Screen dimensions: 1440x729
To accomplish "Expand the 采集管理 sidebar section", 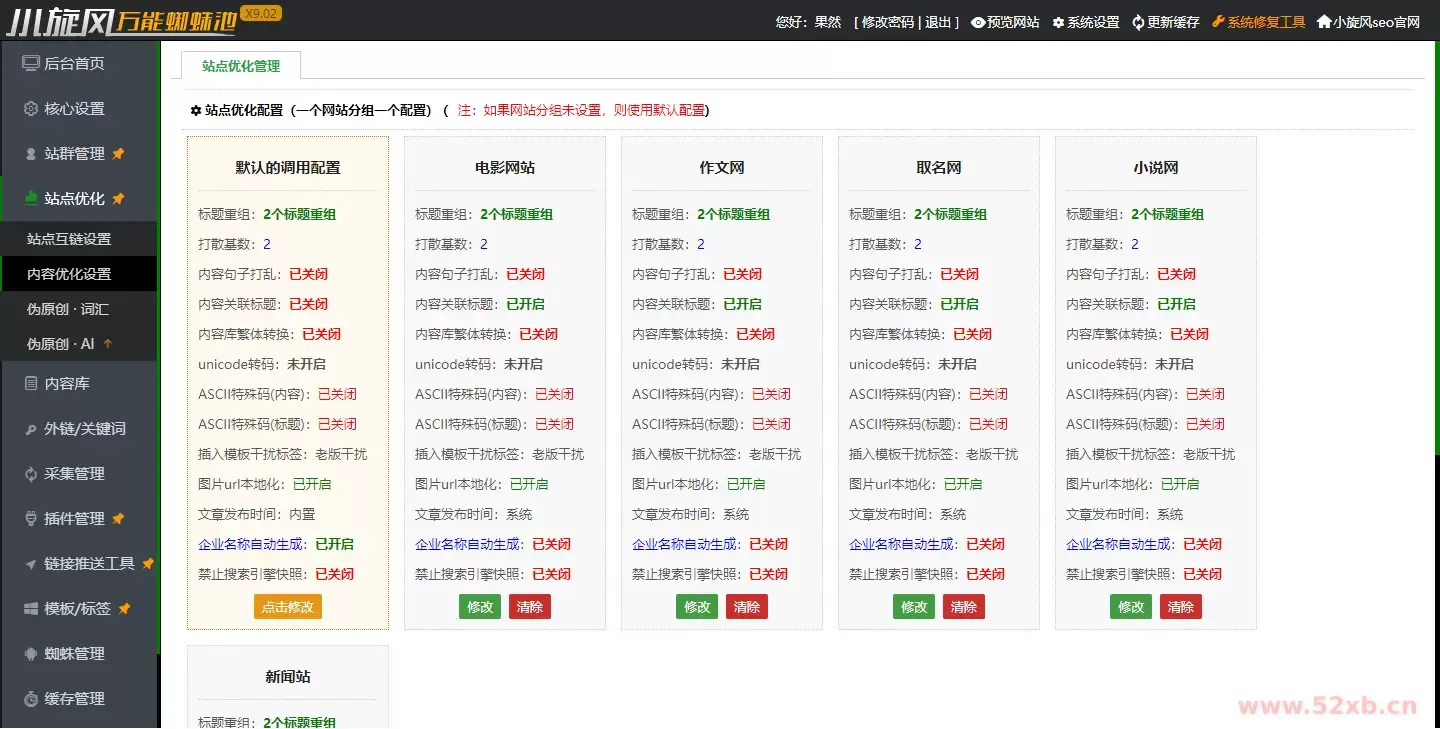I will click(x=74, y=474).
